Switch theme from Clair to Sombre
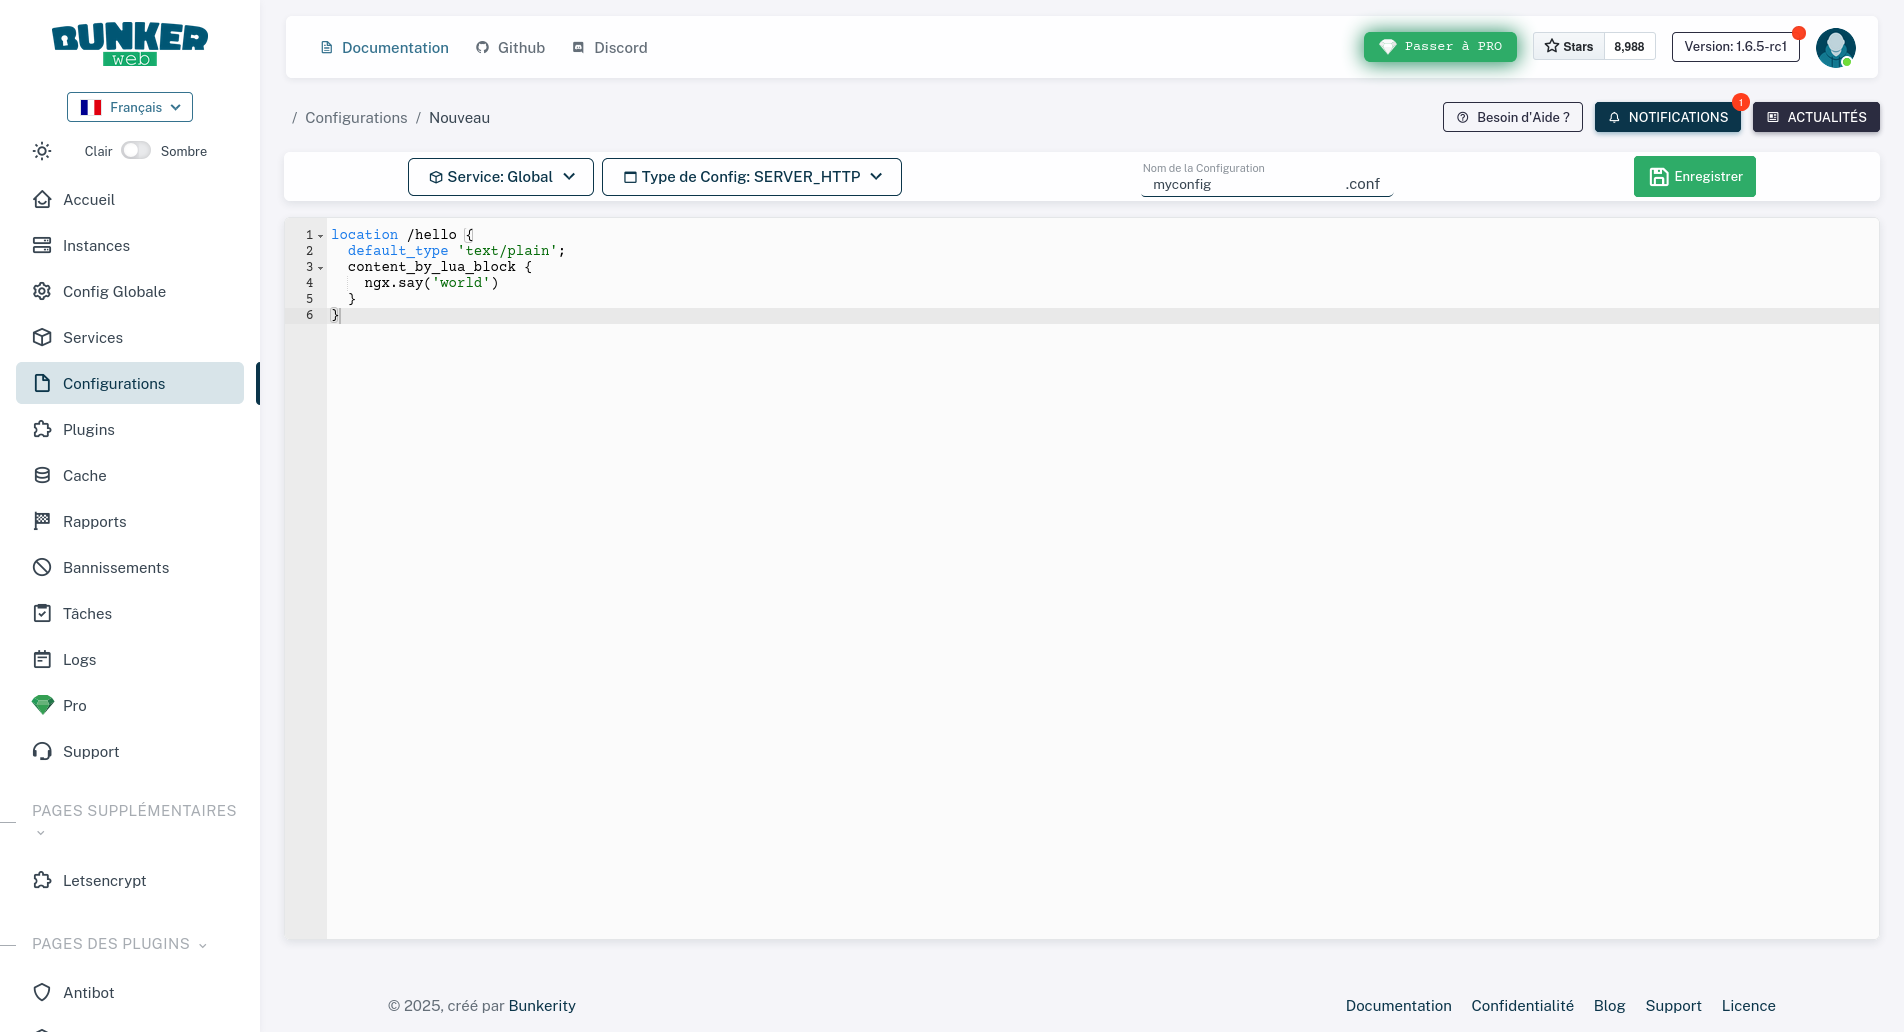1904x1032 pixels. 136,150
